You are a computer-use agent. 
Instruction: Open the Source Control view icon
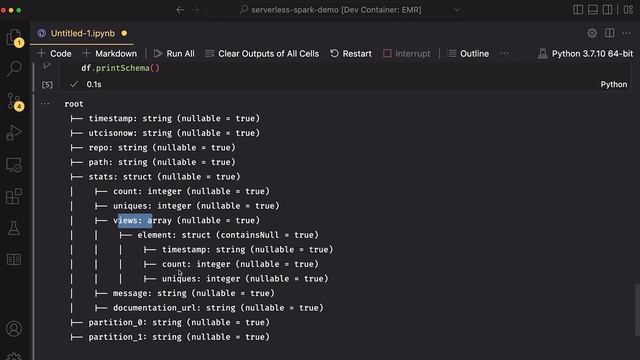click(x=15, y=102)
